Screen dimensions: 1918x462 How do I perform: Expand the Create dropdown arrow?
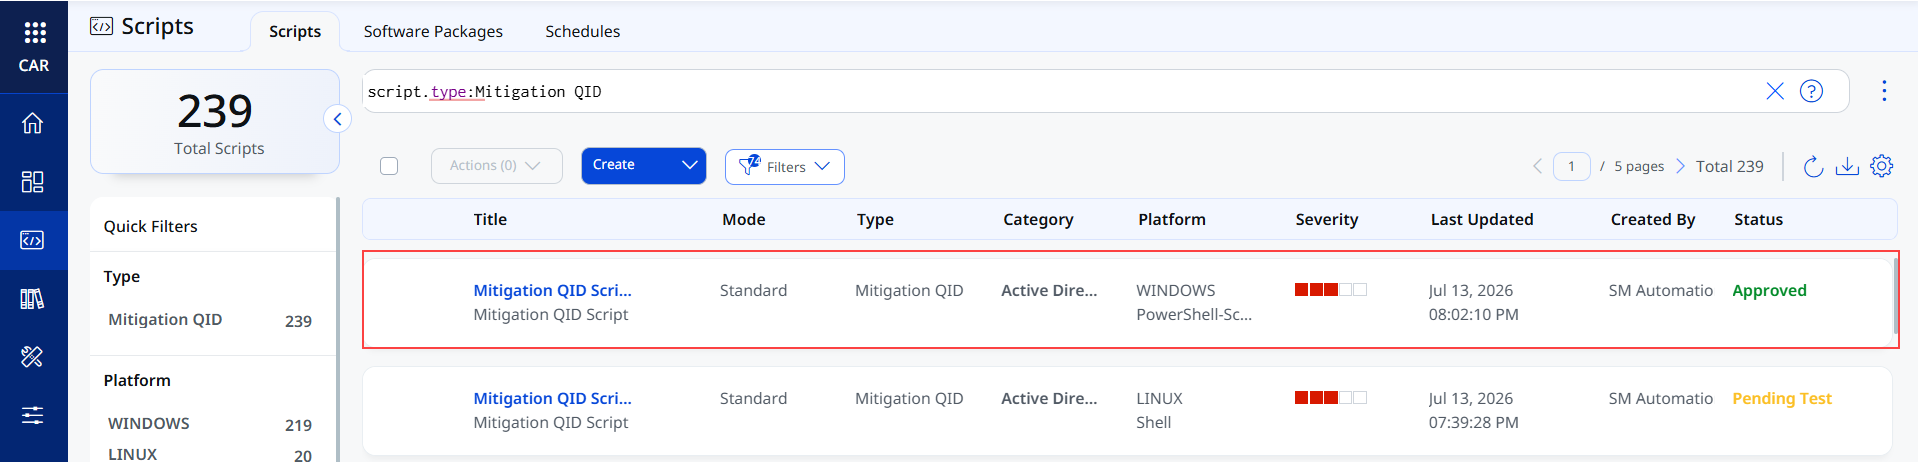click(689, 165)
